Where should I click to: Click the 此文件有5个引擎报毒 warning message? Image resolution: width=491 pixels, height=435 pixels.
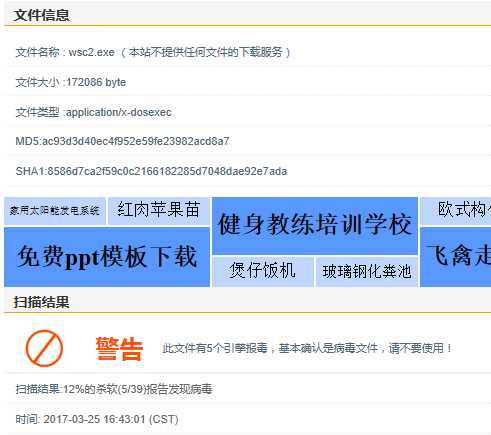(307, 348)
